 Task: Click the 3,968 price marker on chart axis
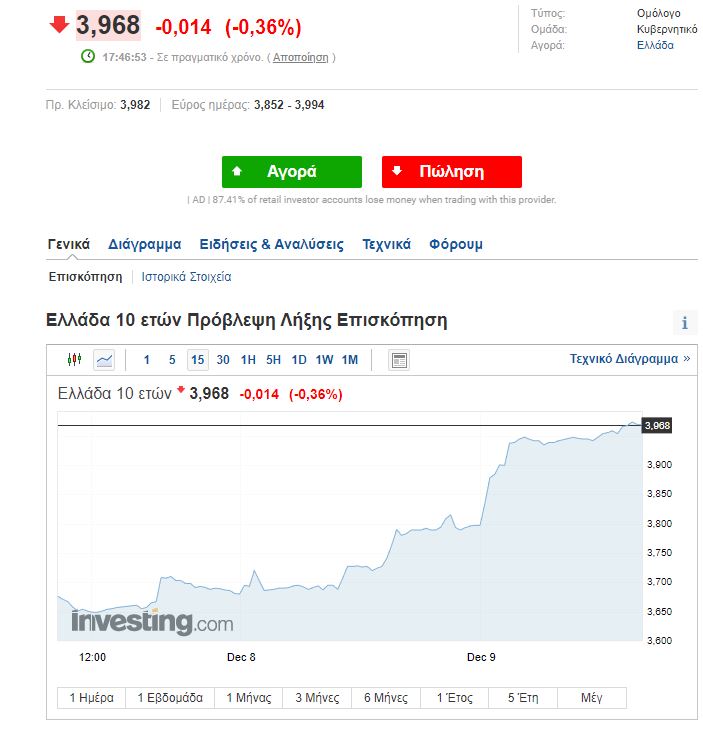(657, 426)
